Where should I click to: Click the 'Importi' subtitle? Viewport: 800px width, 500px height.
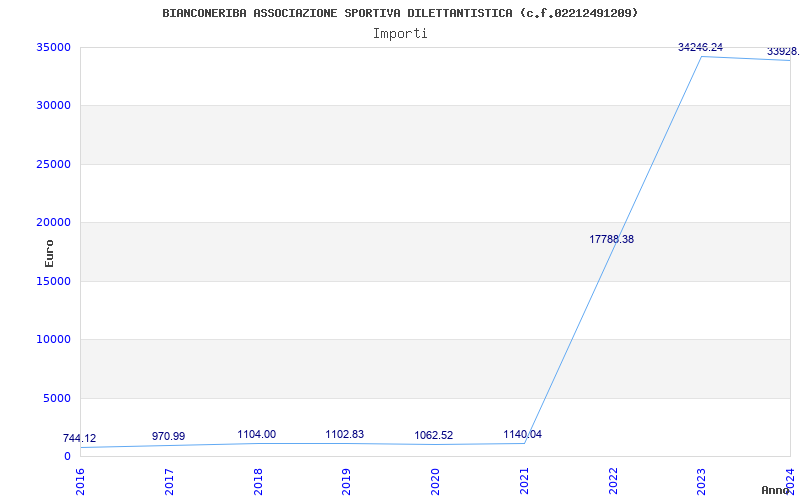click(x=400, y=34)
